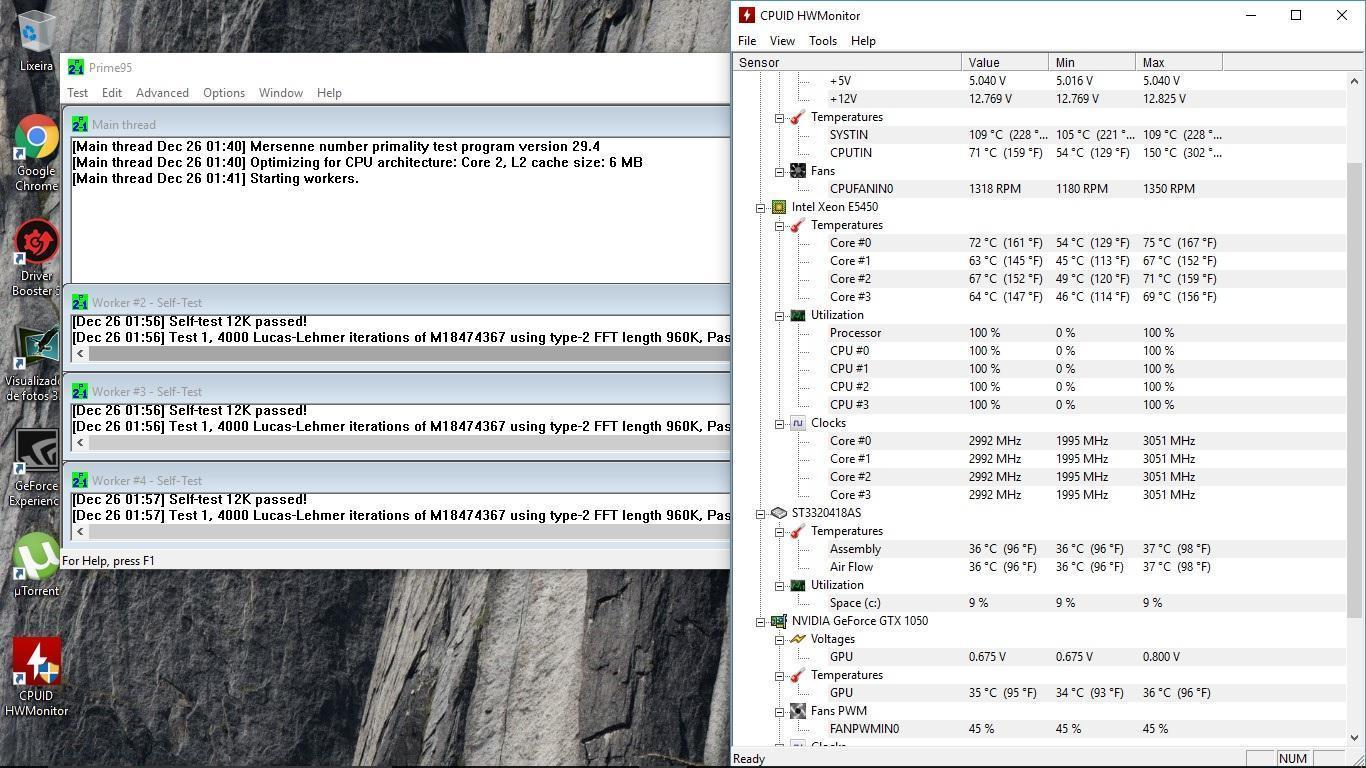Select the CPUFANIN0 fan speed row
The width and height of the screenshot is (1366, 768).
pyautogui.click(x=1040, y=189)
